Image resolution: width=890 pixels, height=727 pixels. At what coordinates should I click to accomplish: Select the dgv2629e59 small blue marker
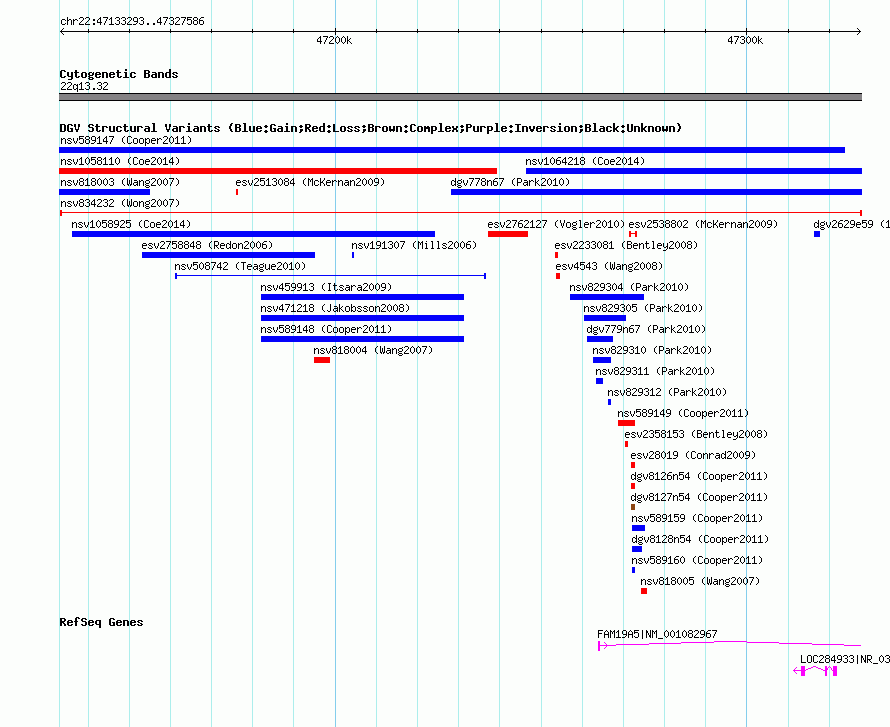click(817, 234)
